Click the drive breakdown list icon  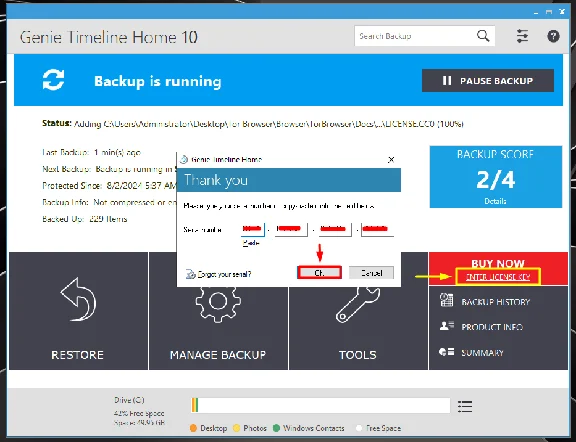[x=465, y=406]
